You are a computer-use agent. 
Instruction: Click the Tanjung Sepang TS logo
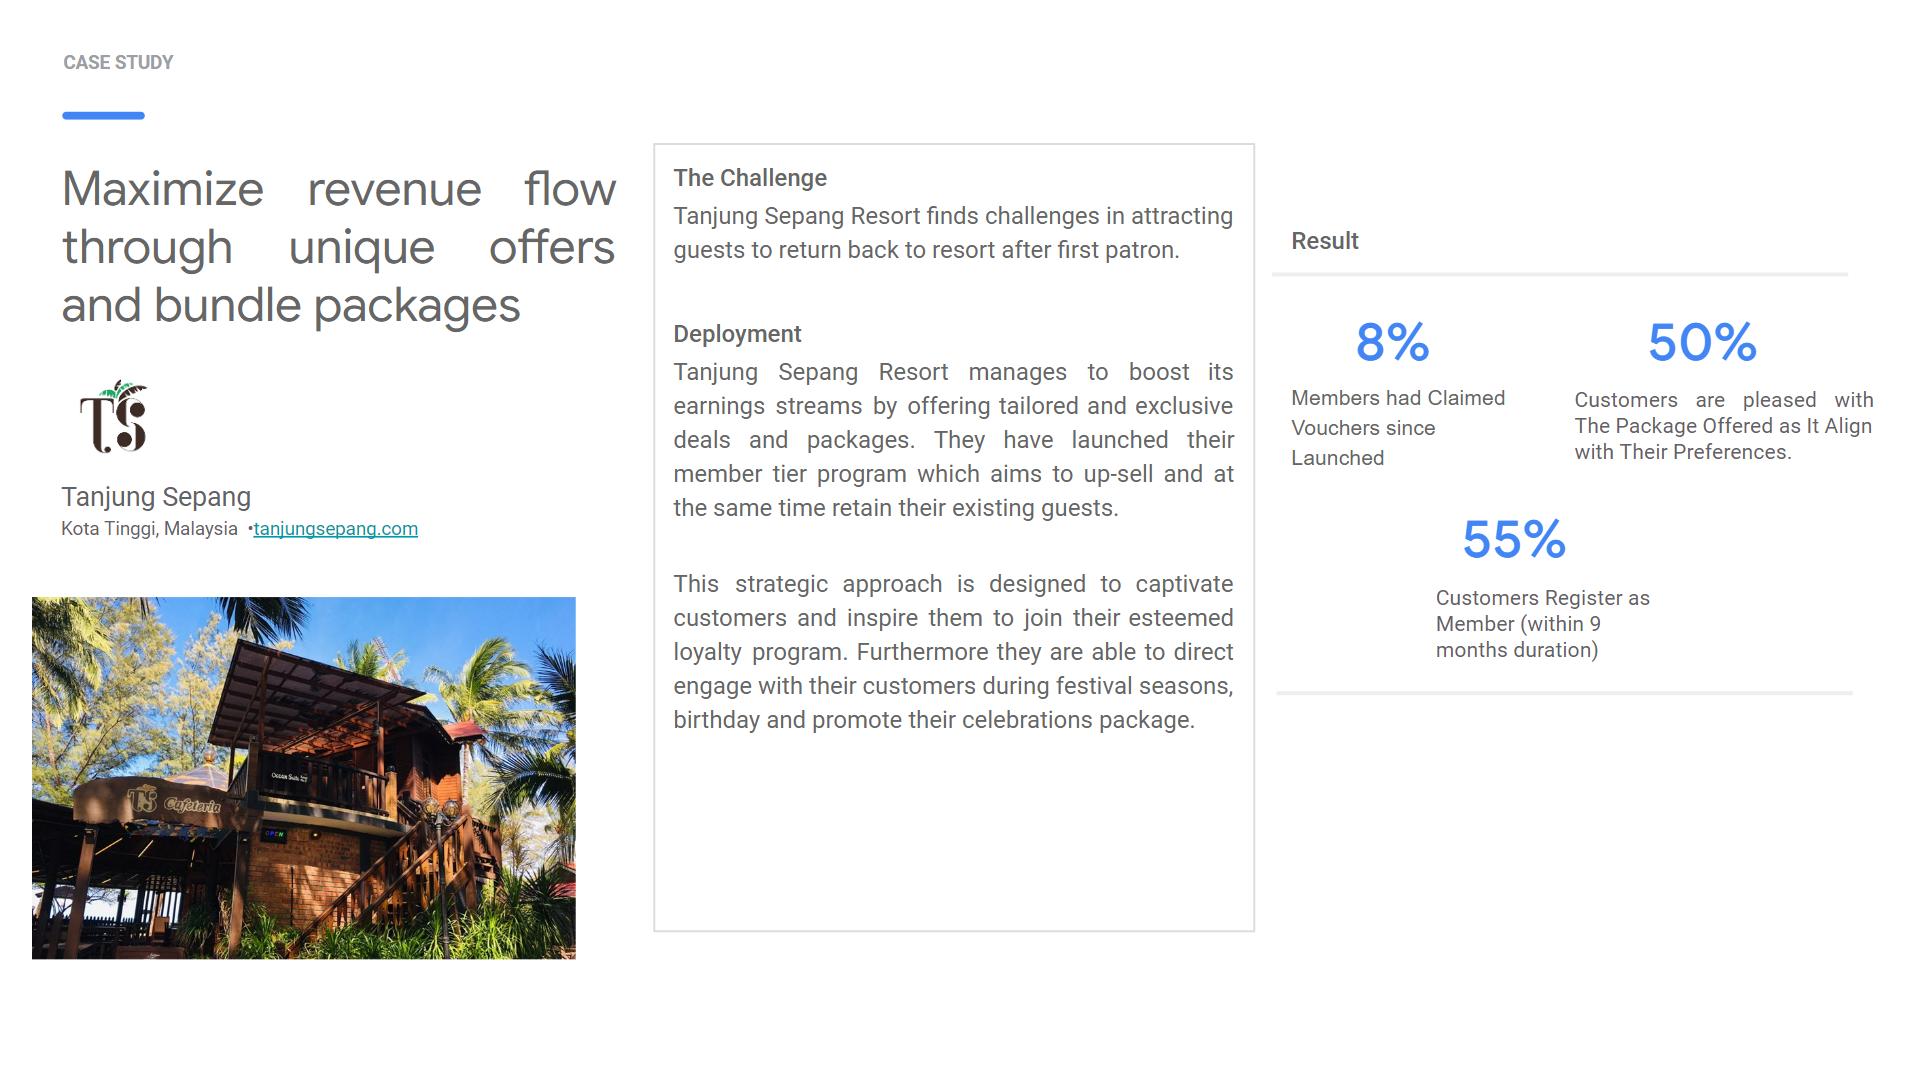click(x=114, y=417)
